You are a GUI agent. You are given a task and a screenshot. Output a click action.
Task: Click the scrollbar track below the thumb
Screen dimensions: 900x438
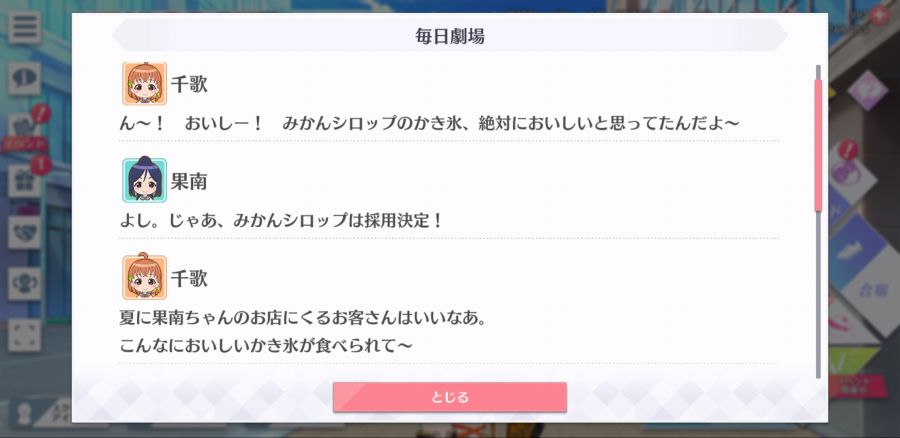[x=818, y=295]
